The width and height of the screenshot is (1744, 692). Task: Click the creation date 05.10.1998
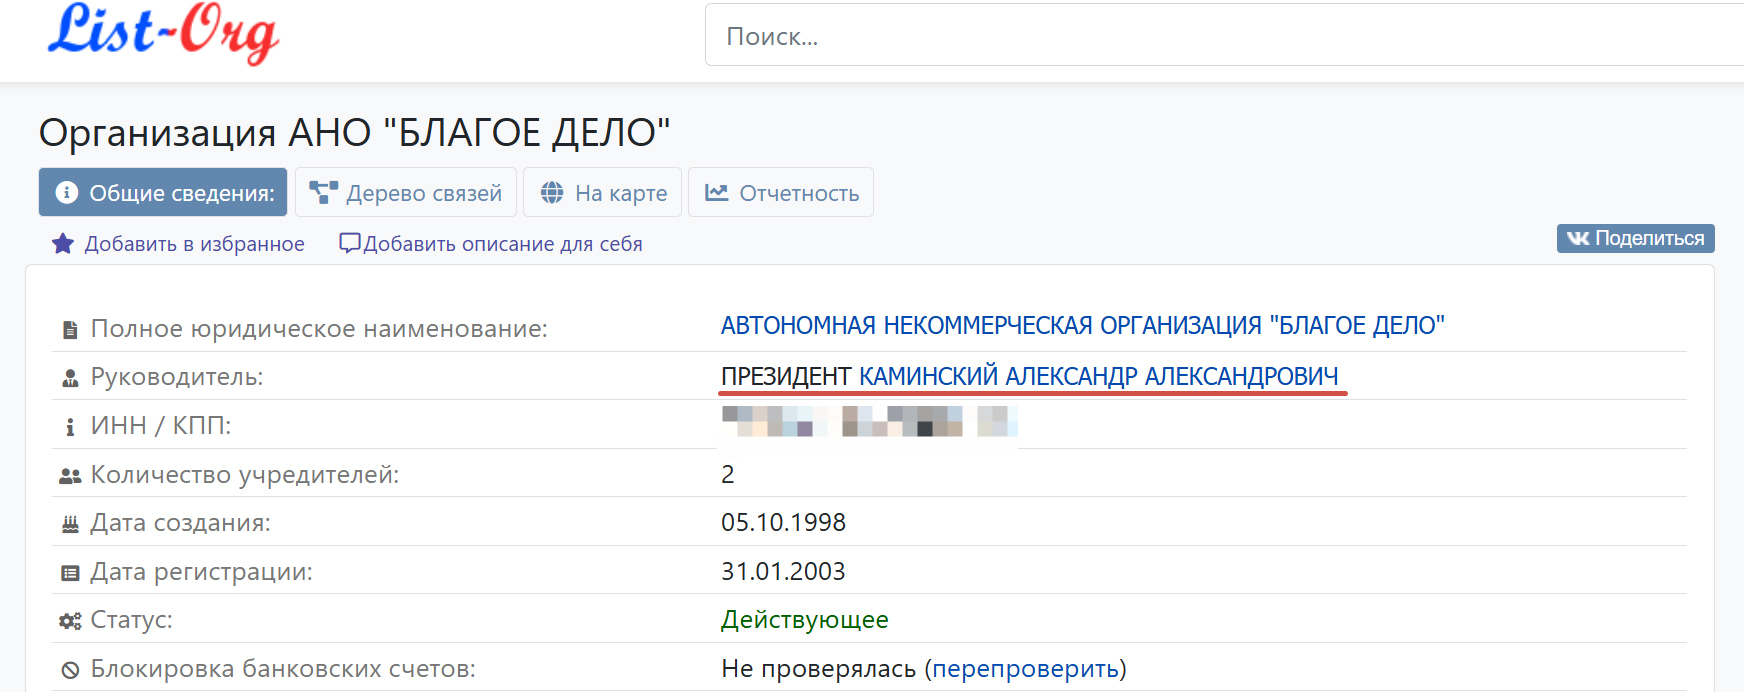click(x=783, y=522)
